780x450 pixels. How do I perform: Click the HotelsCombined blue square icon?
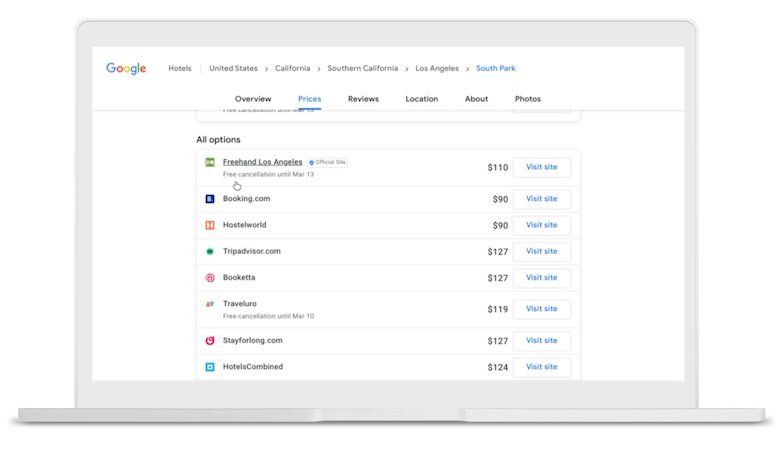[x=210, y=367]
